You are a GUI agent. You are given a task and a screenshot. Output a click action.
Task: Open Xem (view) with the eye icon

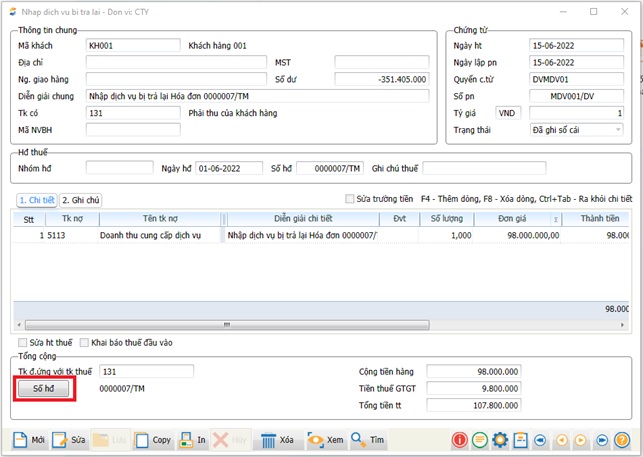(316, 440)
